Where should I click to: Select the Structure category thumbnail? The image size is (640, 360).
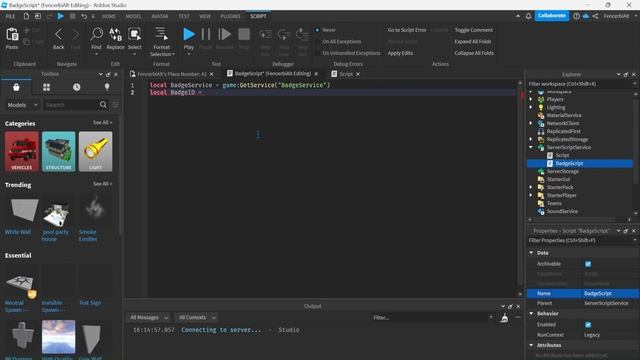click(x=58, y=151)
